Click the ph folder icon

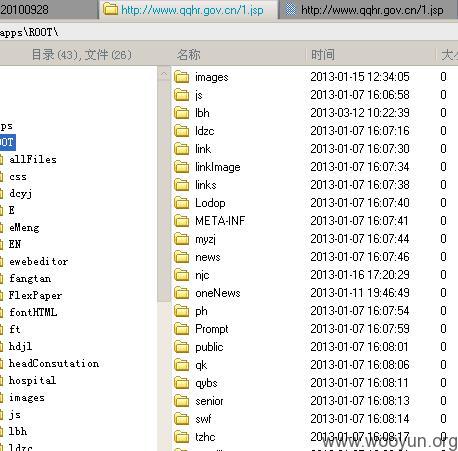click(x=182, y=311)
